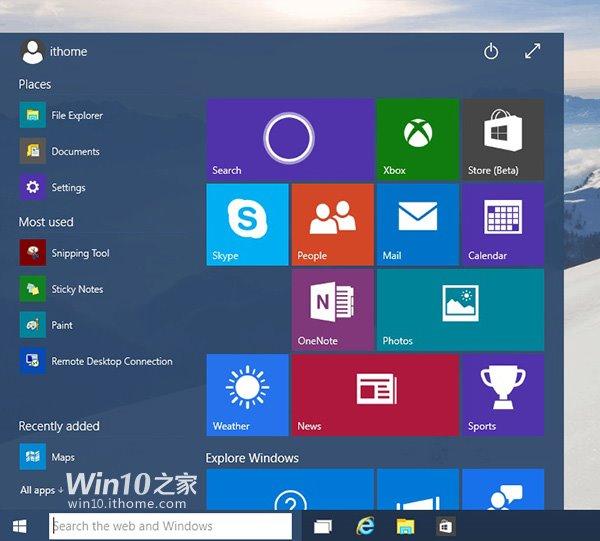Viewport: 600px width, 541px height.
Task: Open the Store (Beta) tile
Action: 502,139
